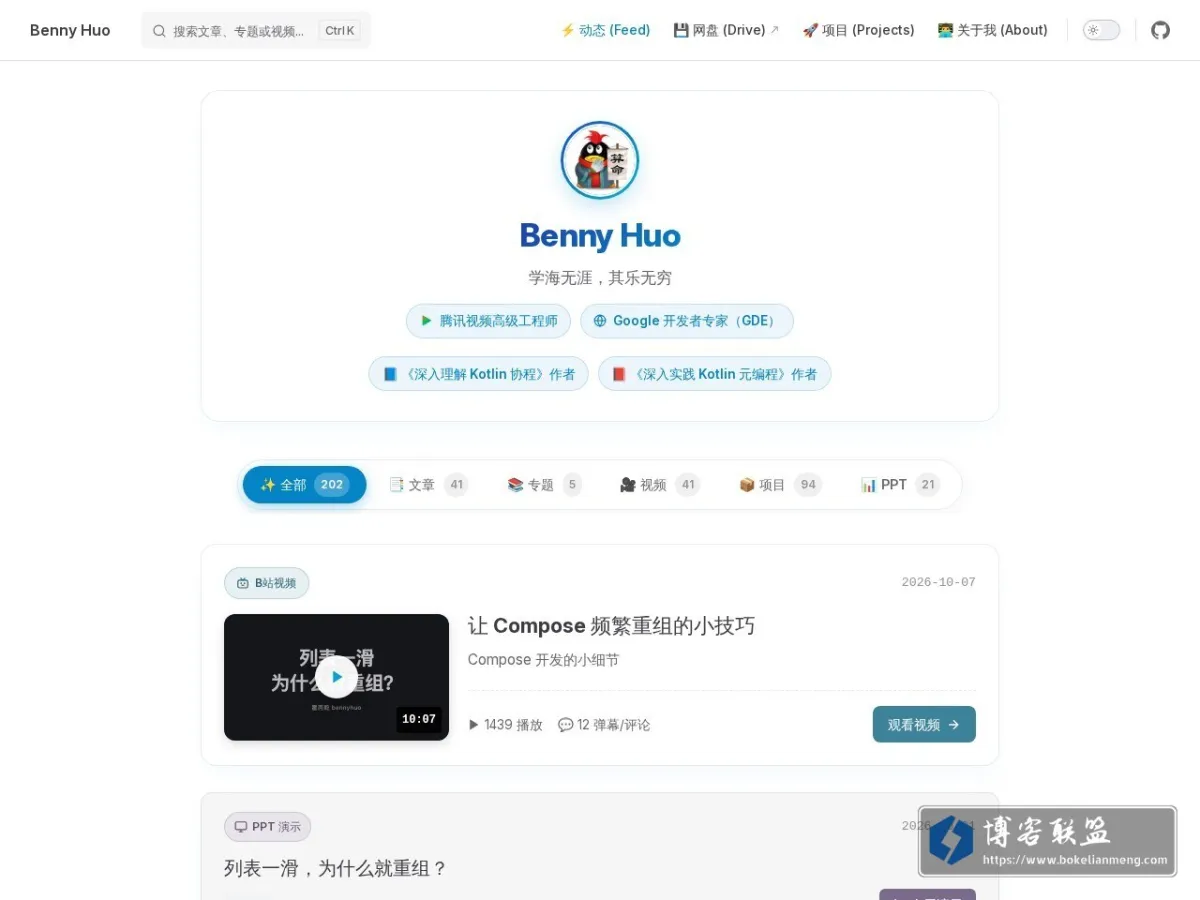
Task: Select the 全部 202 filter tab
Action: tap(304, 485)
